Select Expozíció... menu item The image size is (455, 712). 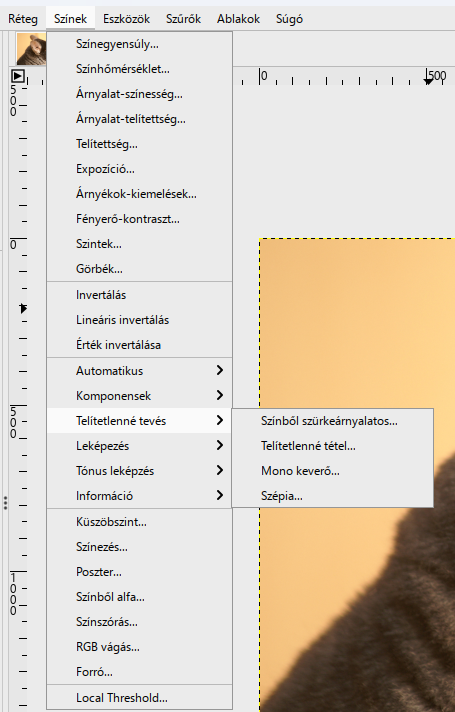[139, 169]
